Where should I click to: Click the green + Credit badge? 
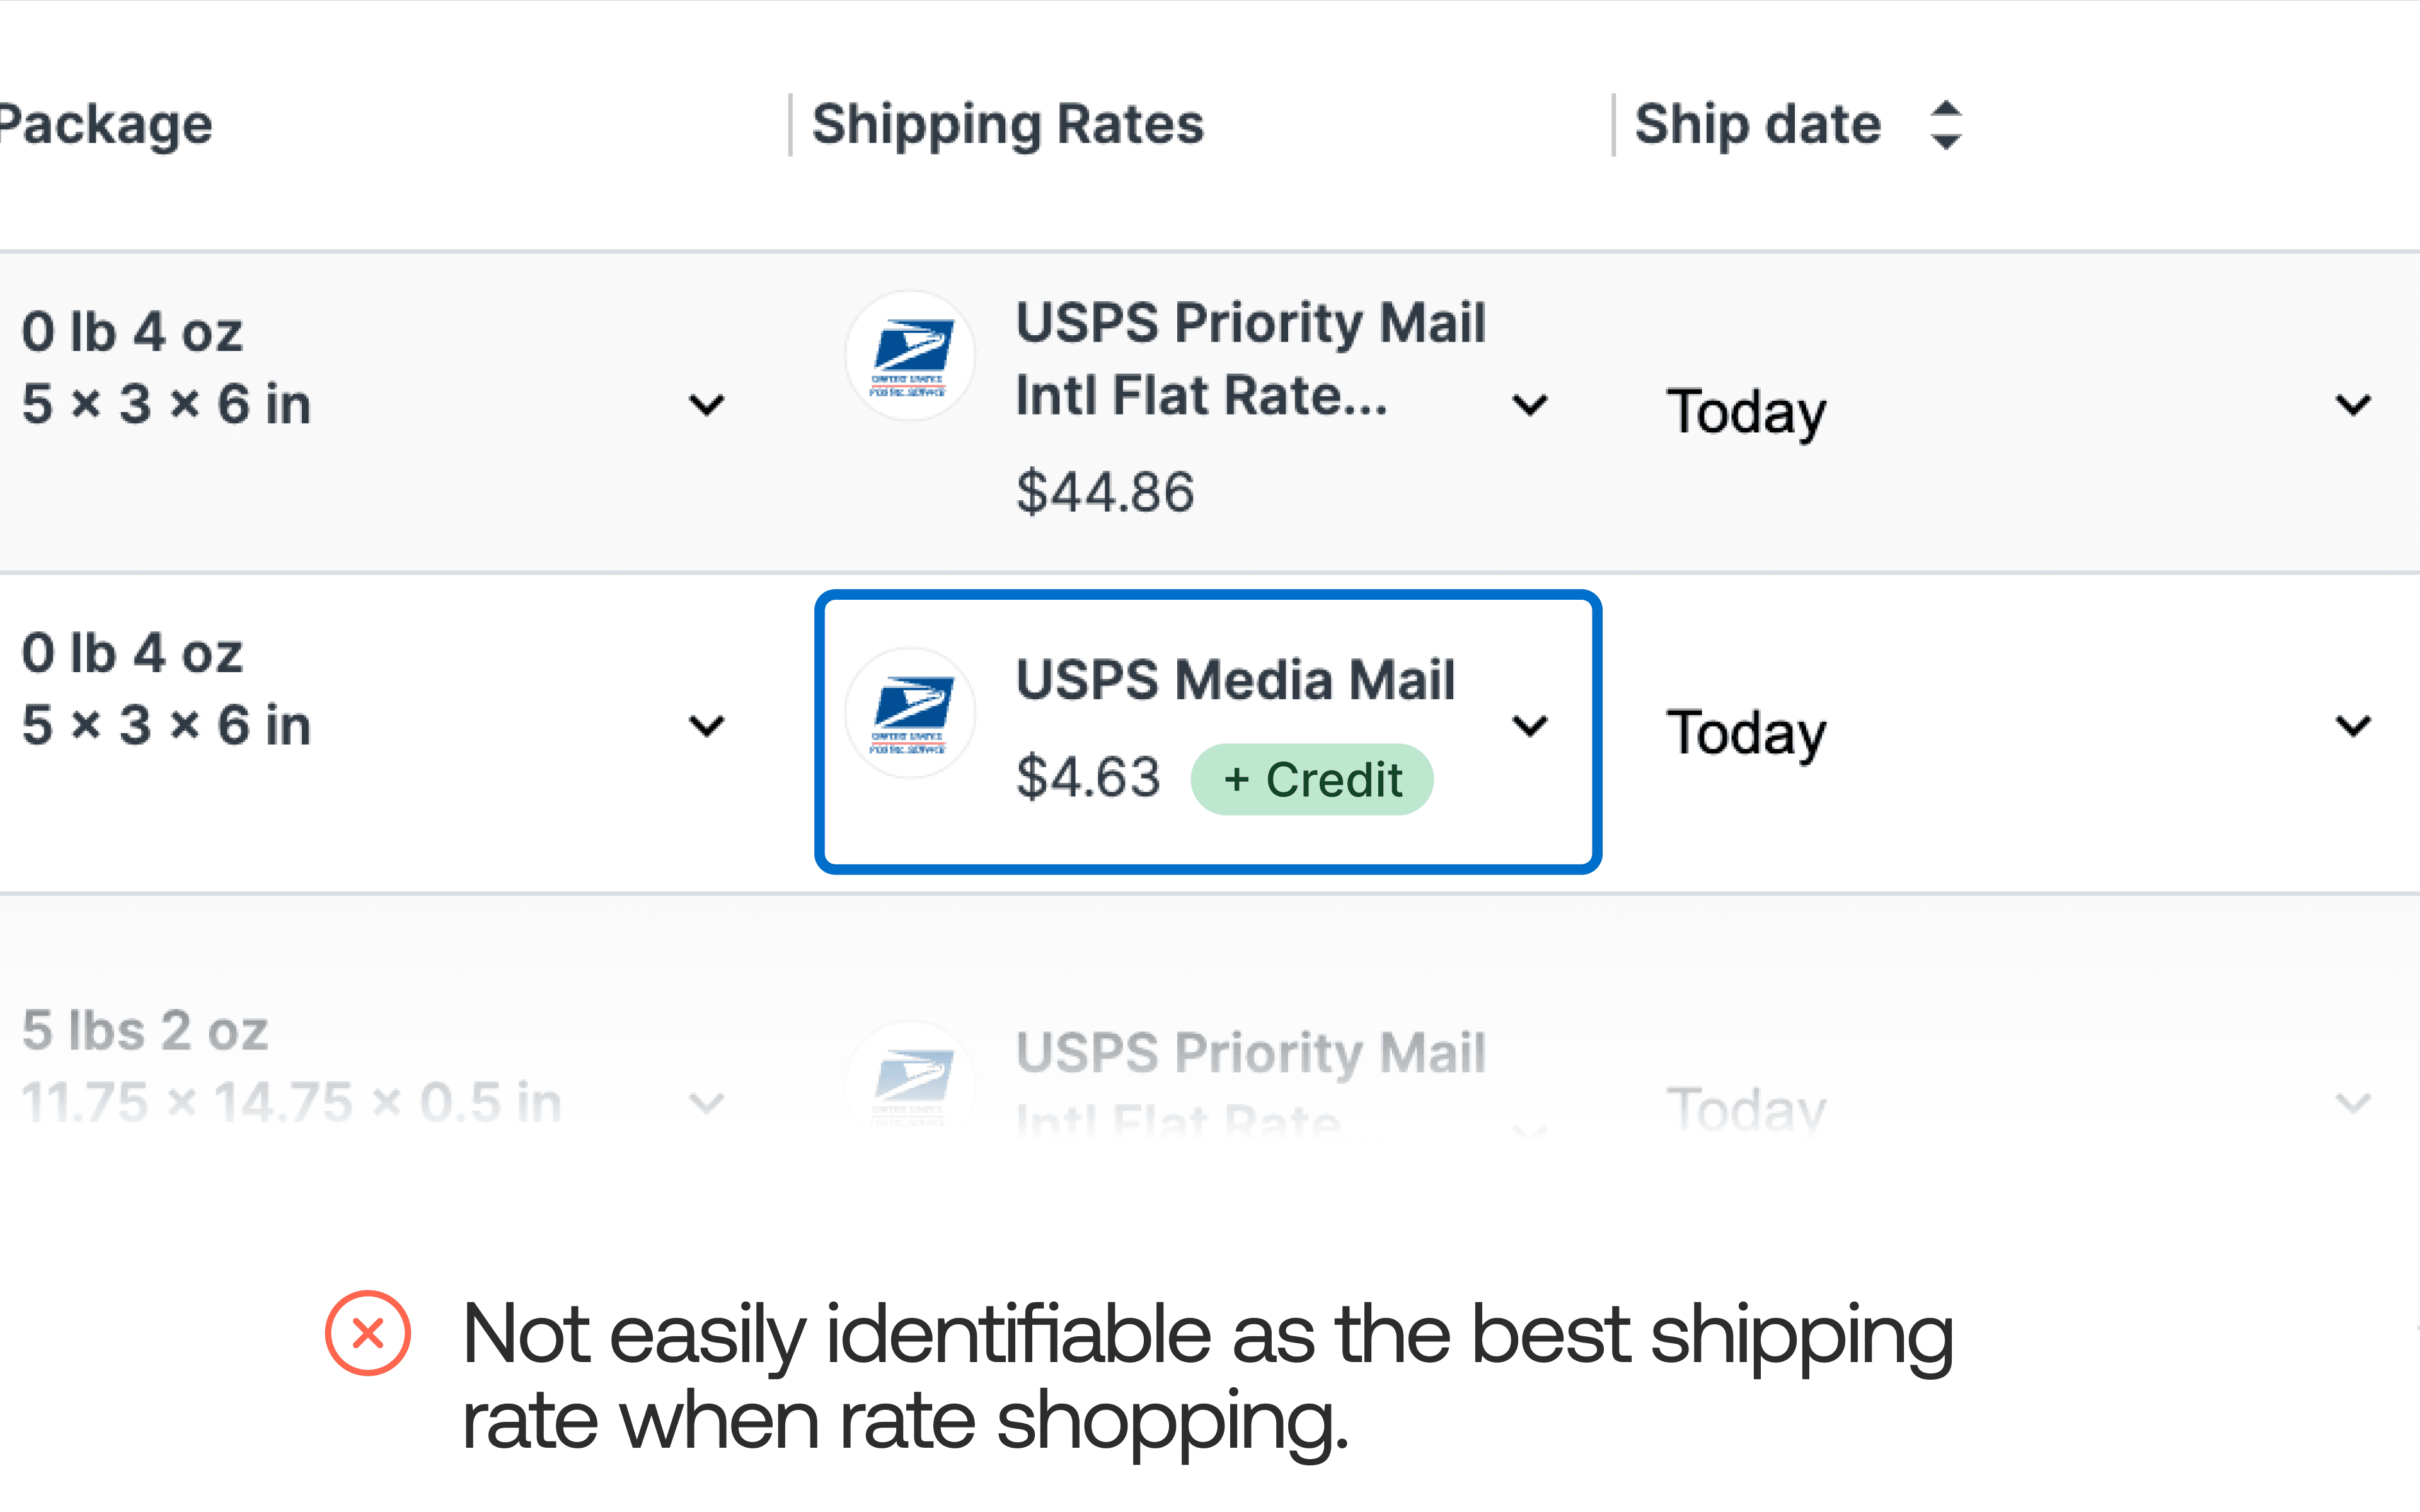(1312, 780)
